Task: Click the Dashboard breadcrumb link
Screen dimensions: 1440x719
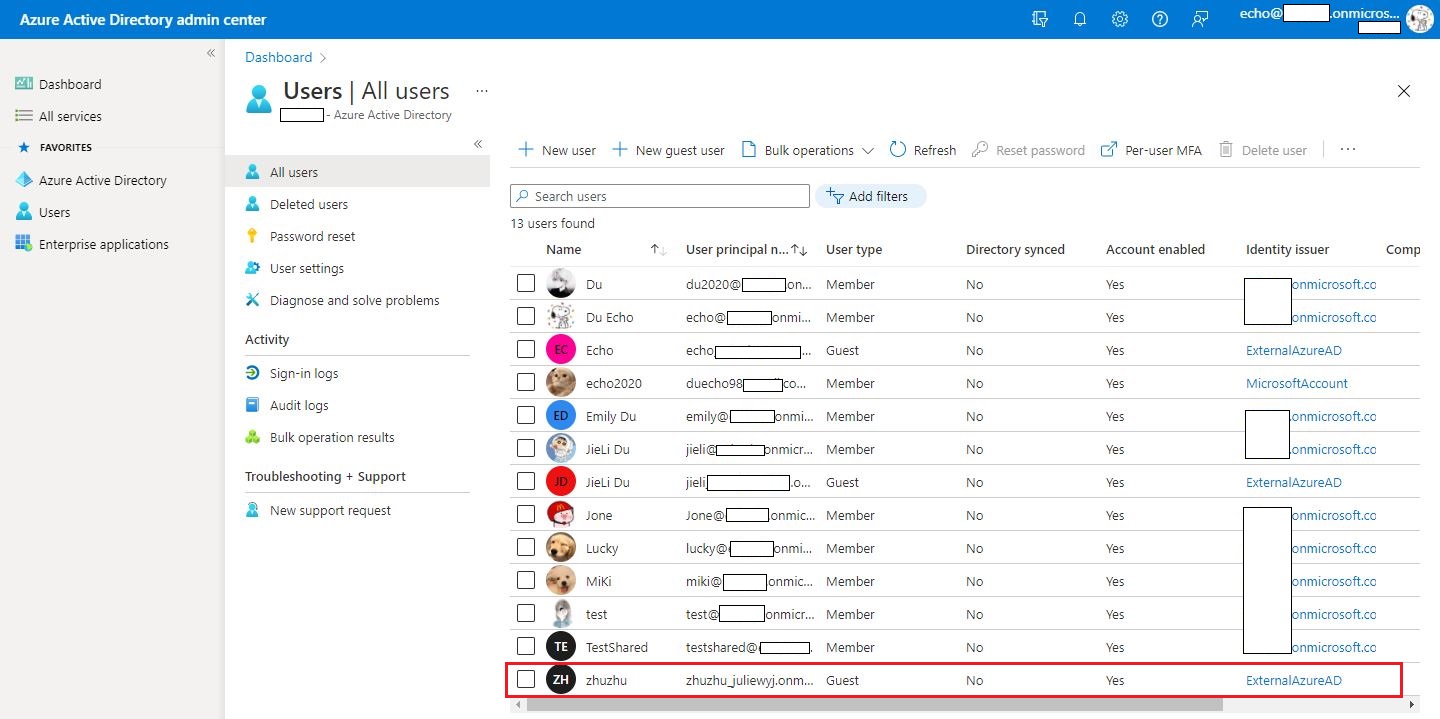Action: coord(279,57)
